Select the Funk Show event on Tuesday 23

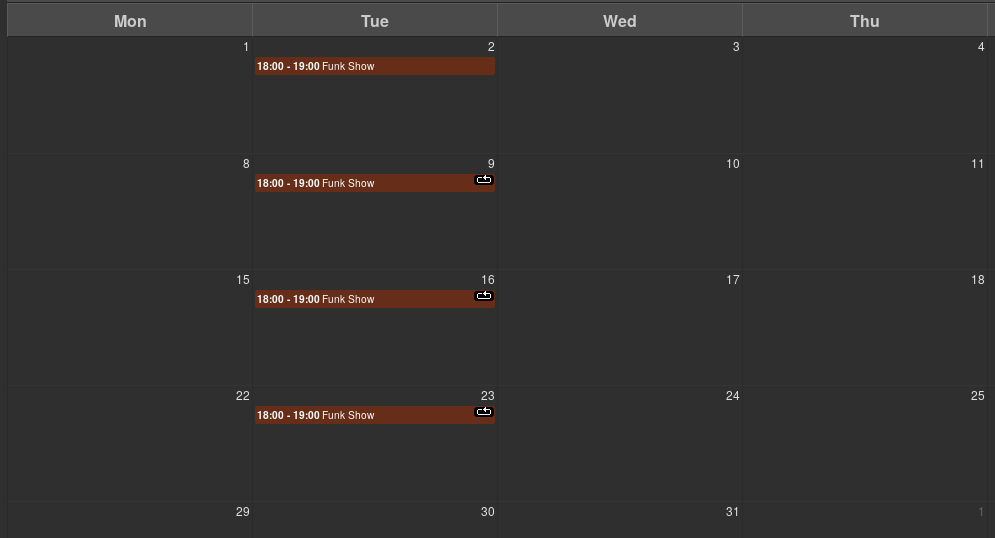click(x=375, y=416)
